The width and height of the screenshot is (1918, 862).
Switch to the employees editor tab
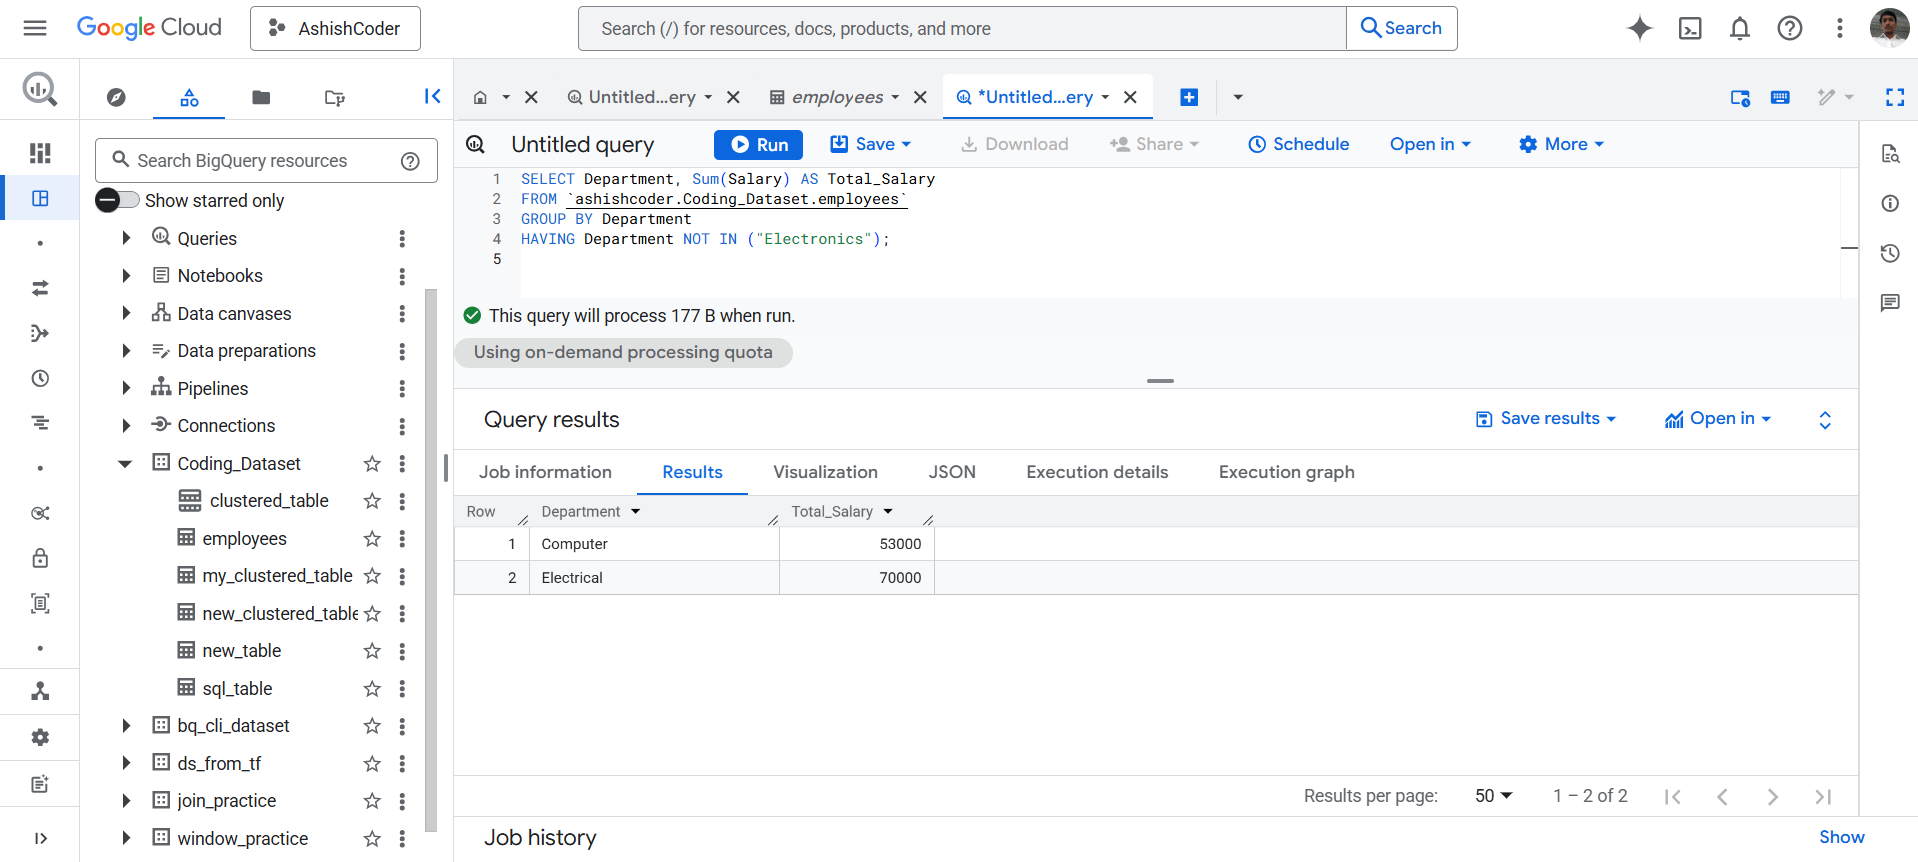tap(837, 97)
